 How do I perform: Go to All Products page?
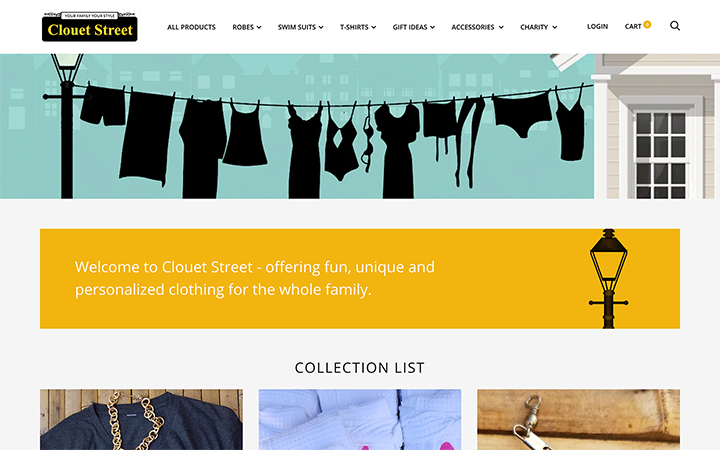point(191,27)
